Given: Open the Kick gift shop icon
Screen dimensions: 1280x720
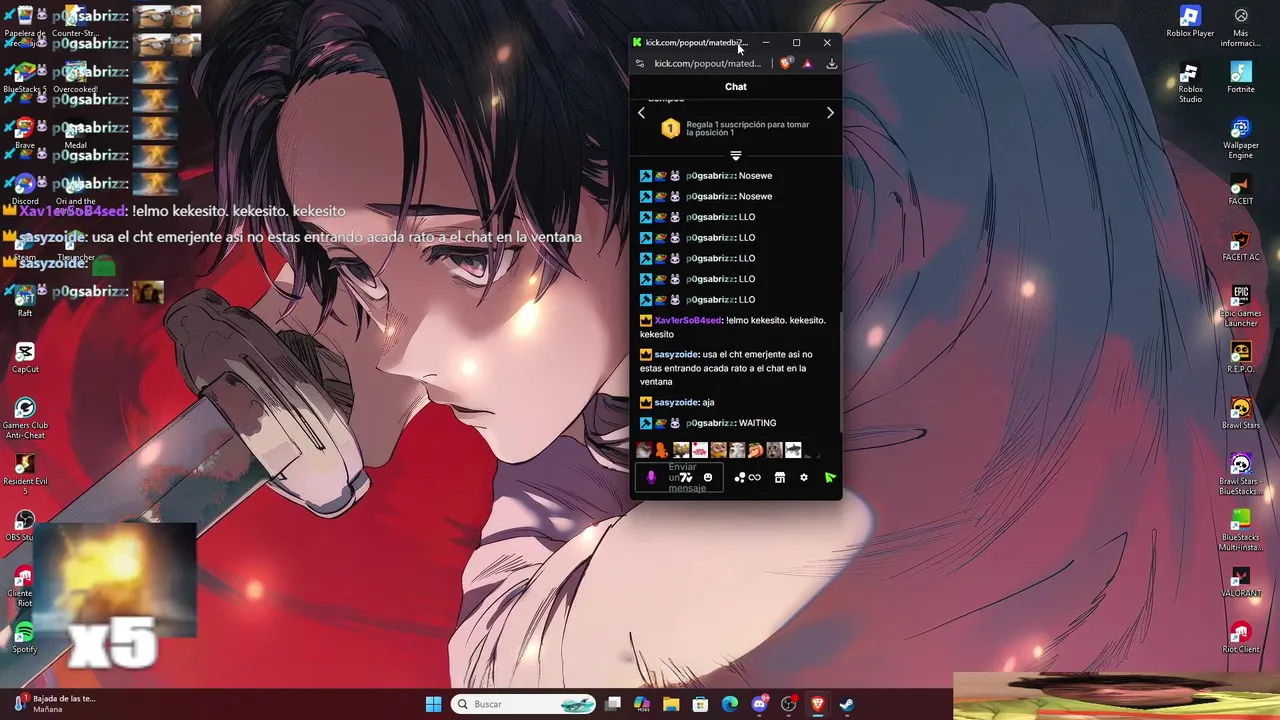Looking at the screenshot, I should 780,478.
